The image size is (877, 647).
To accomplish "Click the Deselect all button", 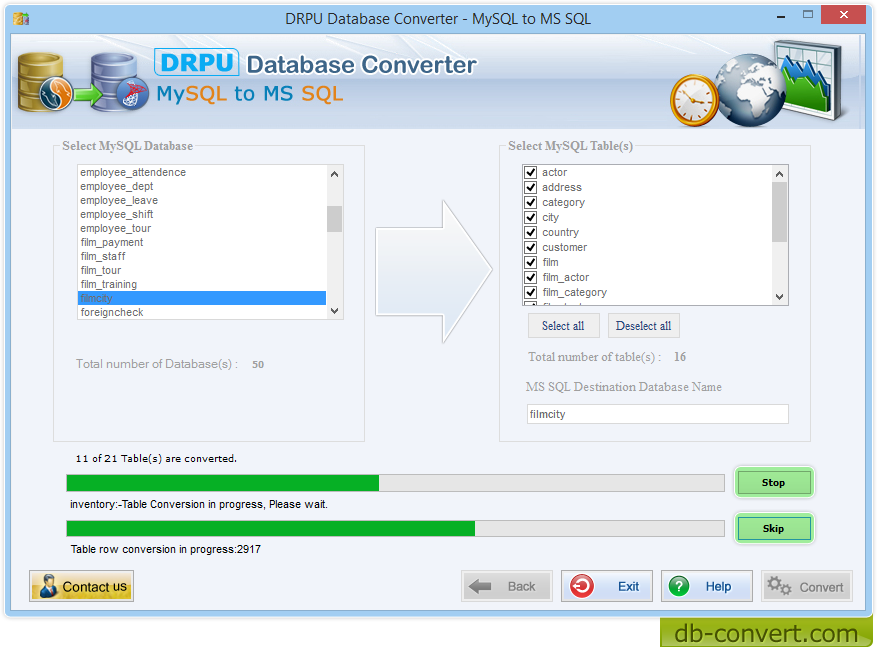I will [x=644, y=326].
